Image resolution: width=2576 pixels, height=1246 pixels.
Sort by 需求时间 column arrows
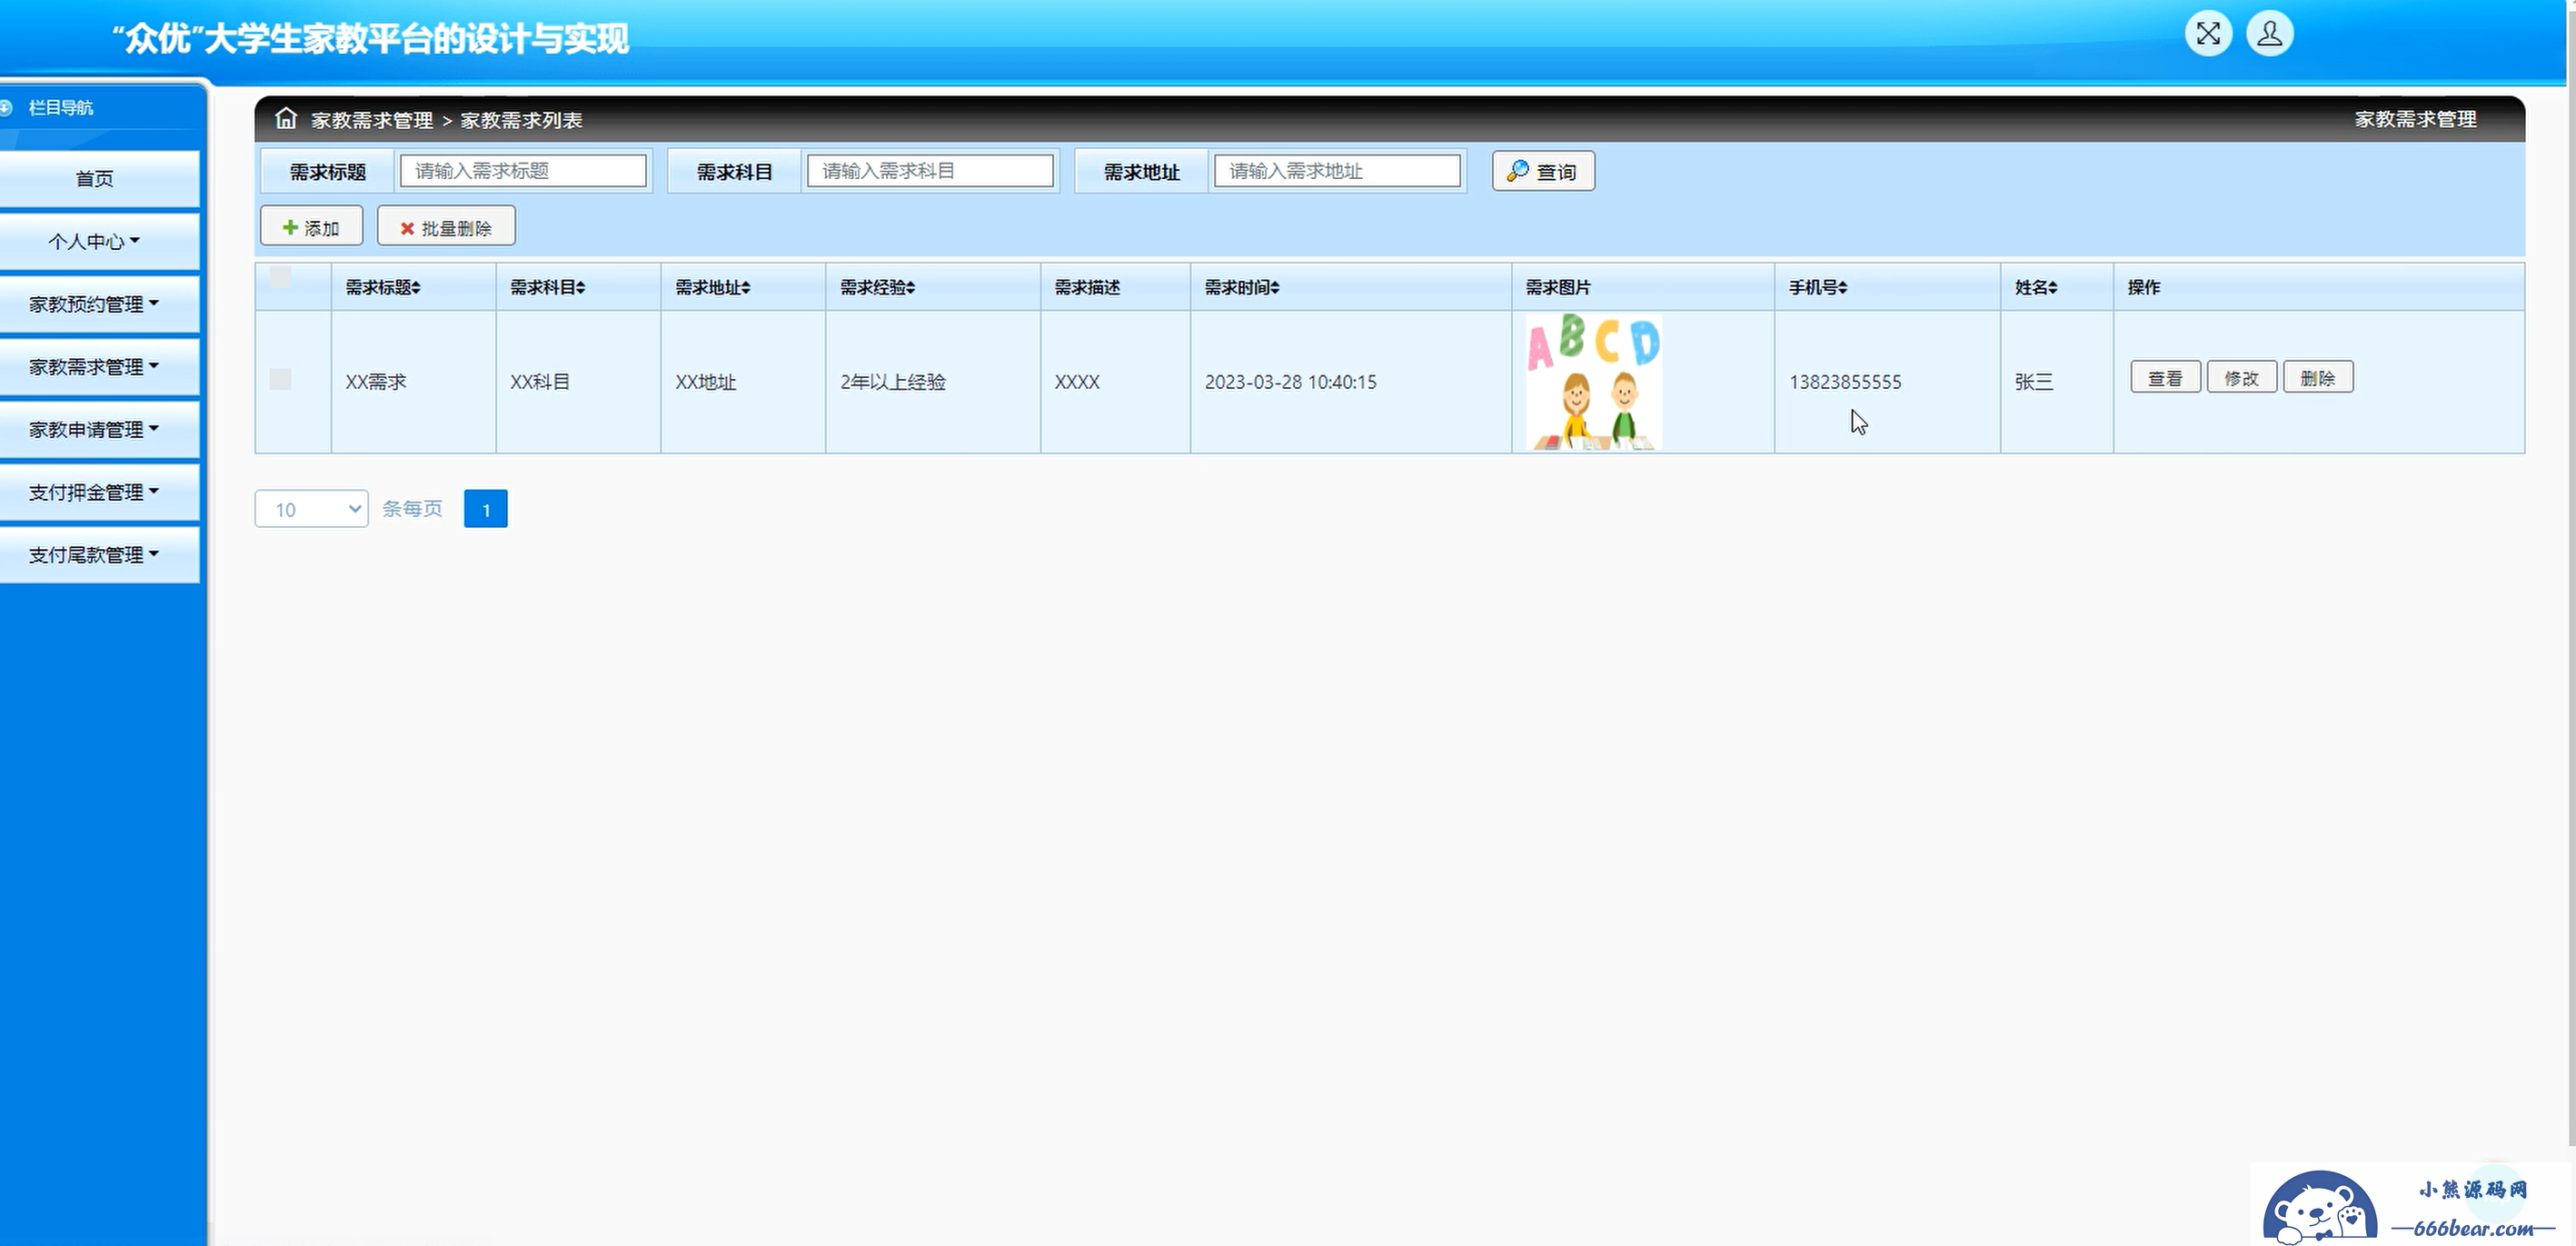coord(1274,288)
